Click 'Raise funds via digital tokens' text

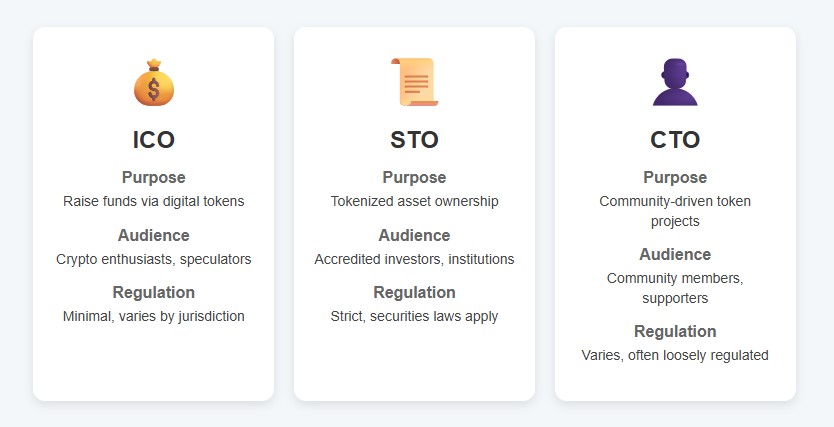coord(154,202)
